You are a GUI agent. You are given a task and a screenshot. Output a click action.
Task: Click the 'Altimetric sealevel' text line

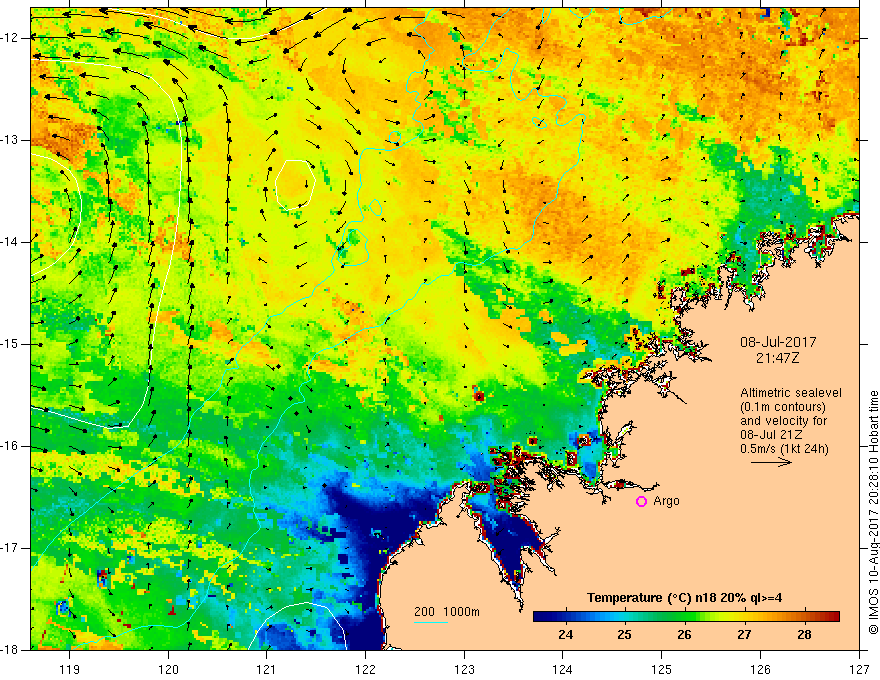pyautogui.click(x=791, y=393)
